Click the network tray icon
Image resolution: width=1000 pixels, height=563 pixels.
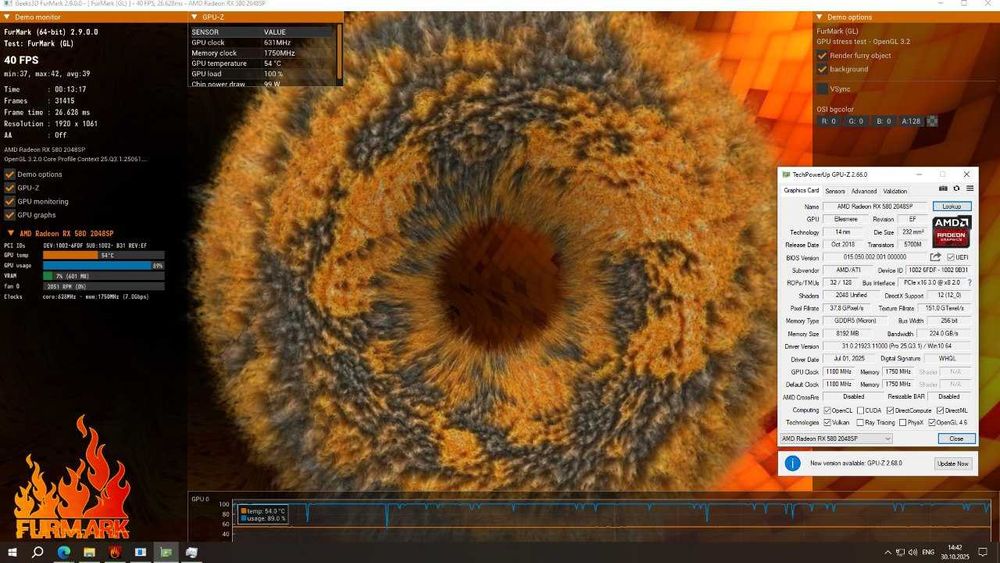[x=900, y=552]
